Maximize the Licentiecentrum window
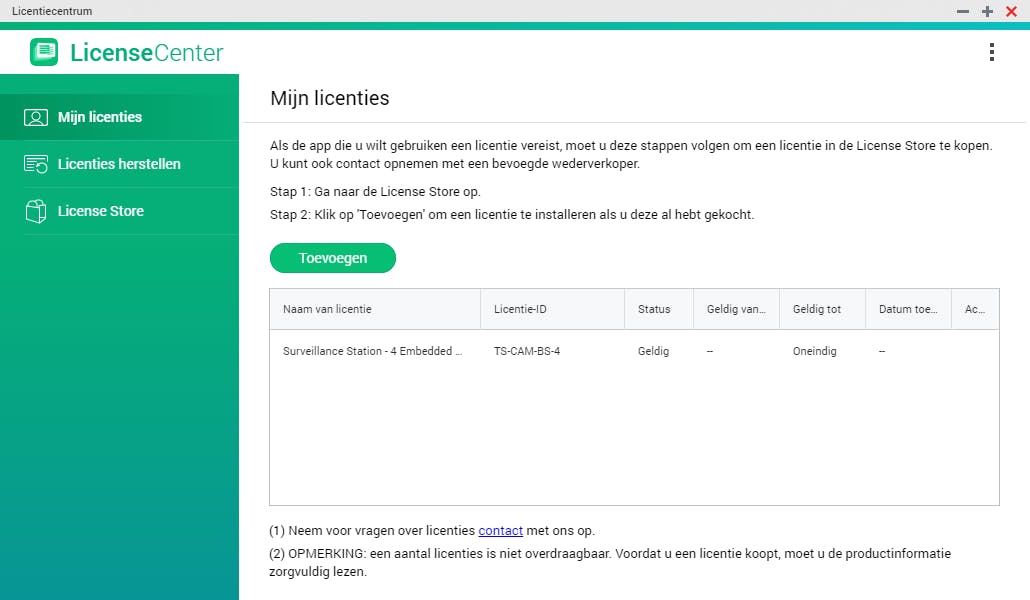1030x600 pixels. pos(987,11)
